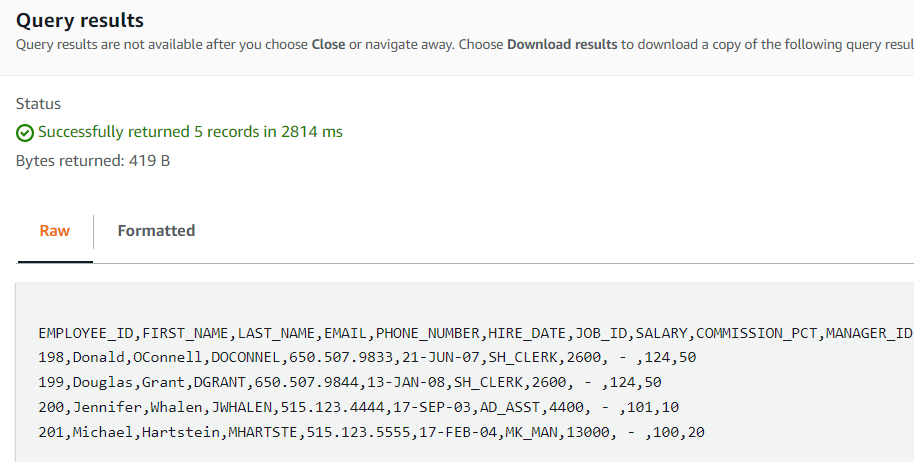Image resolution: width=914 pixels, height=462 pixels.
Task: Click the green success checkmark icon
Action: (25, 132)
